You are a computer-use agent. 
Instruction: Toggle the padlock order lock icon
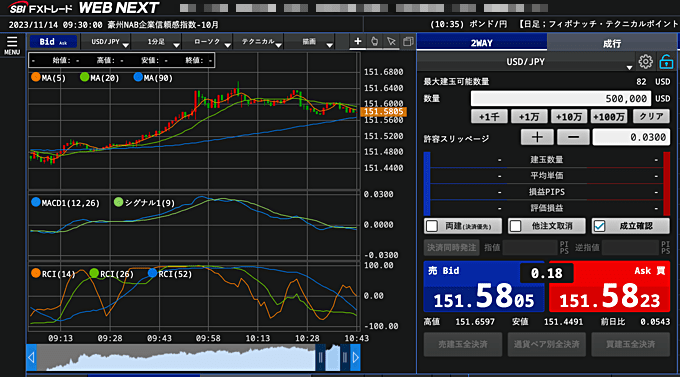(666, 62)
